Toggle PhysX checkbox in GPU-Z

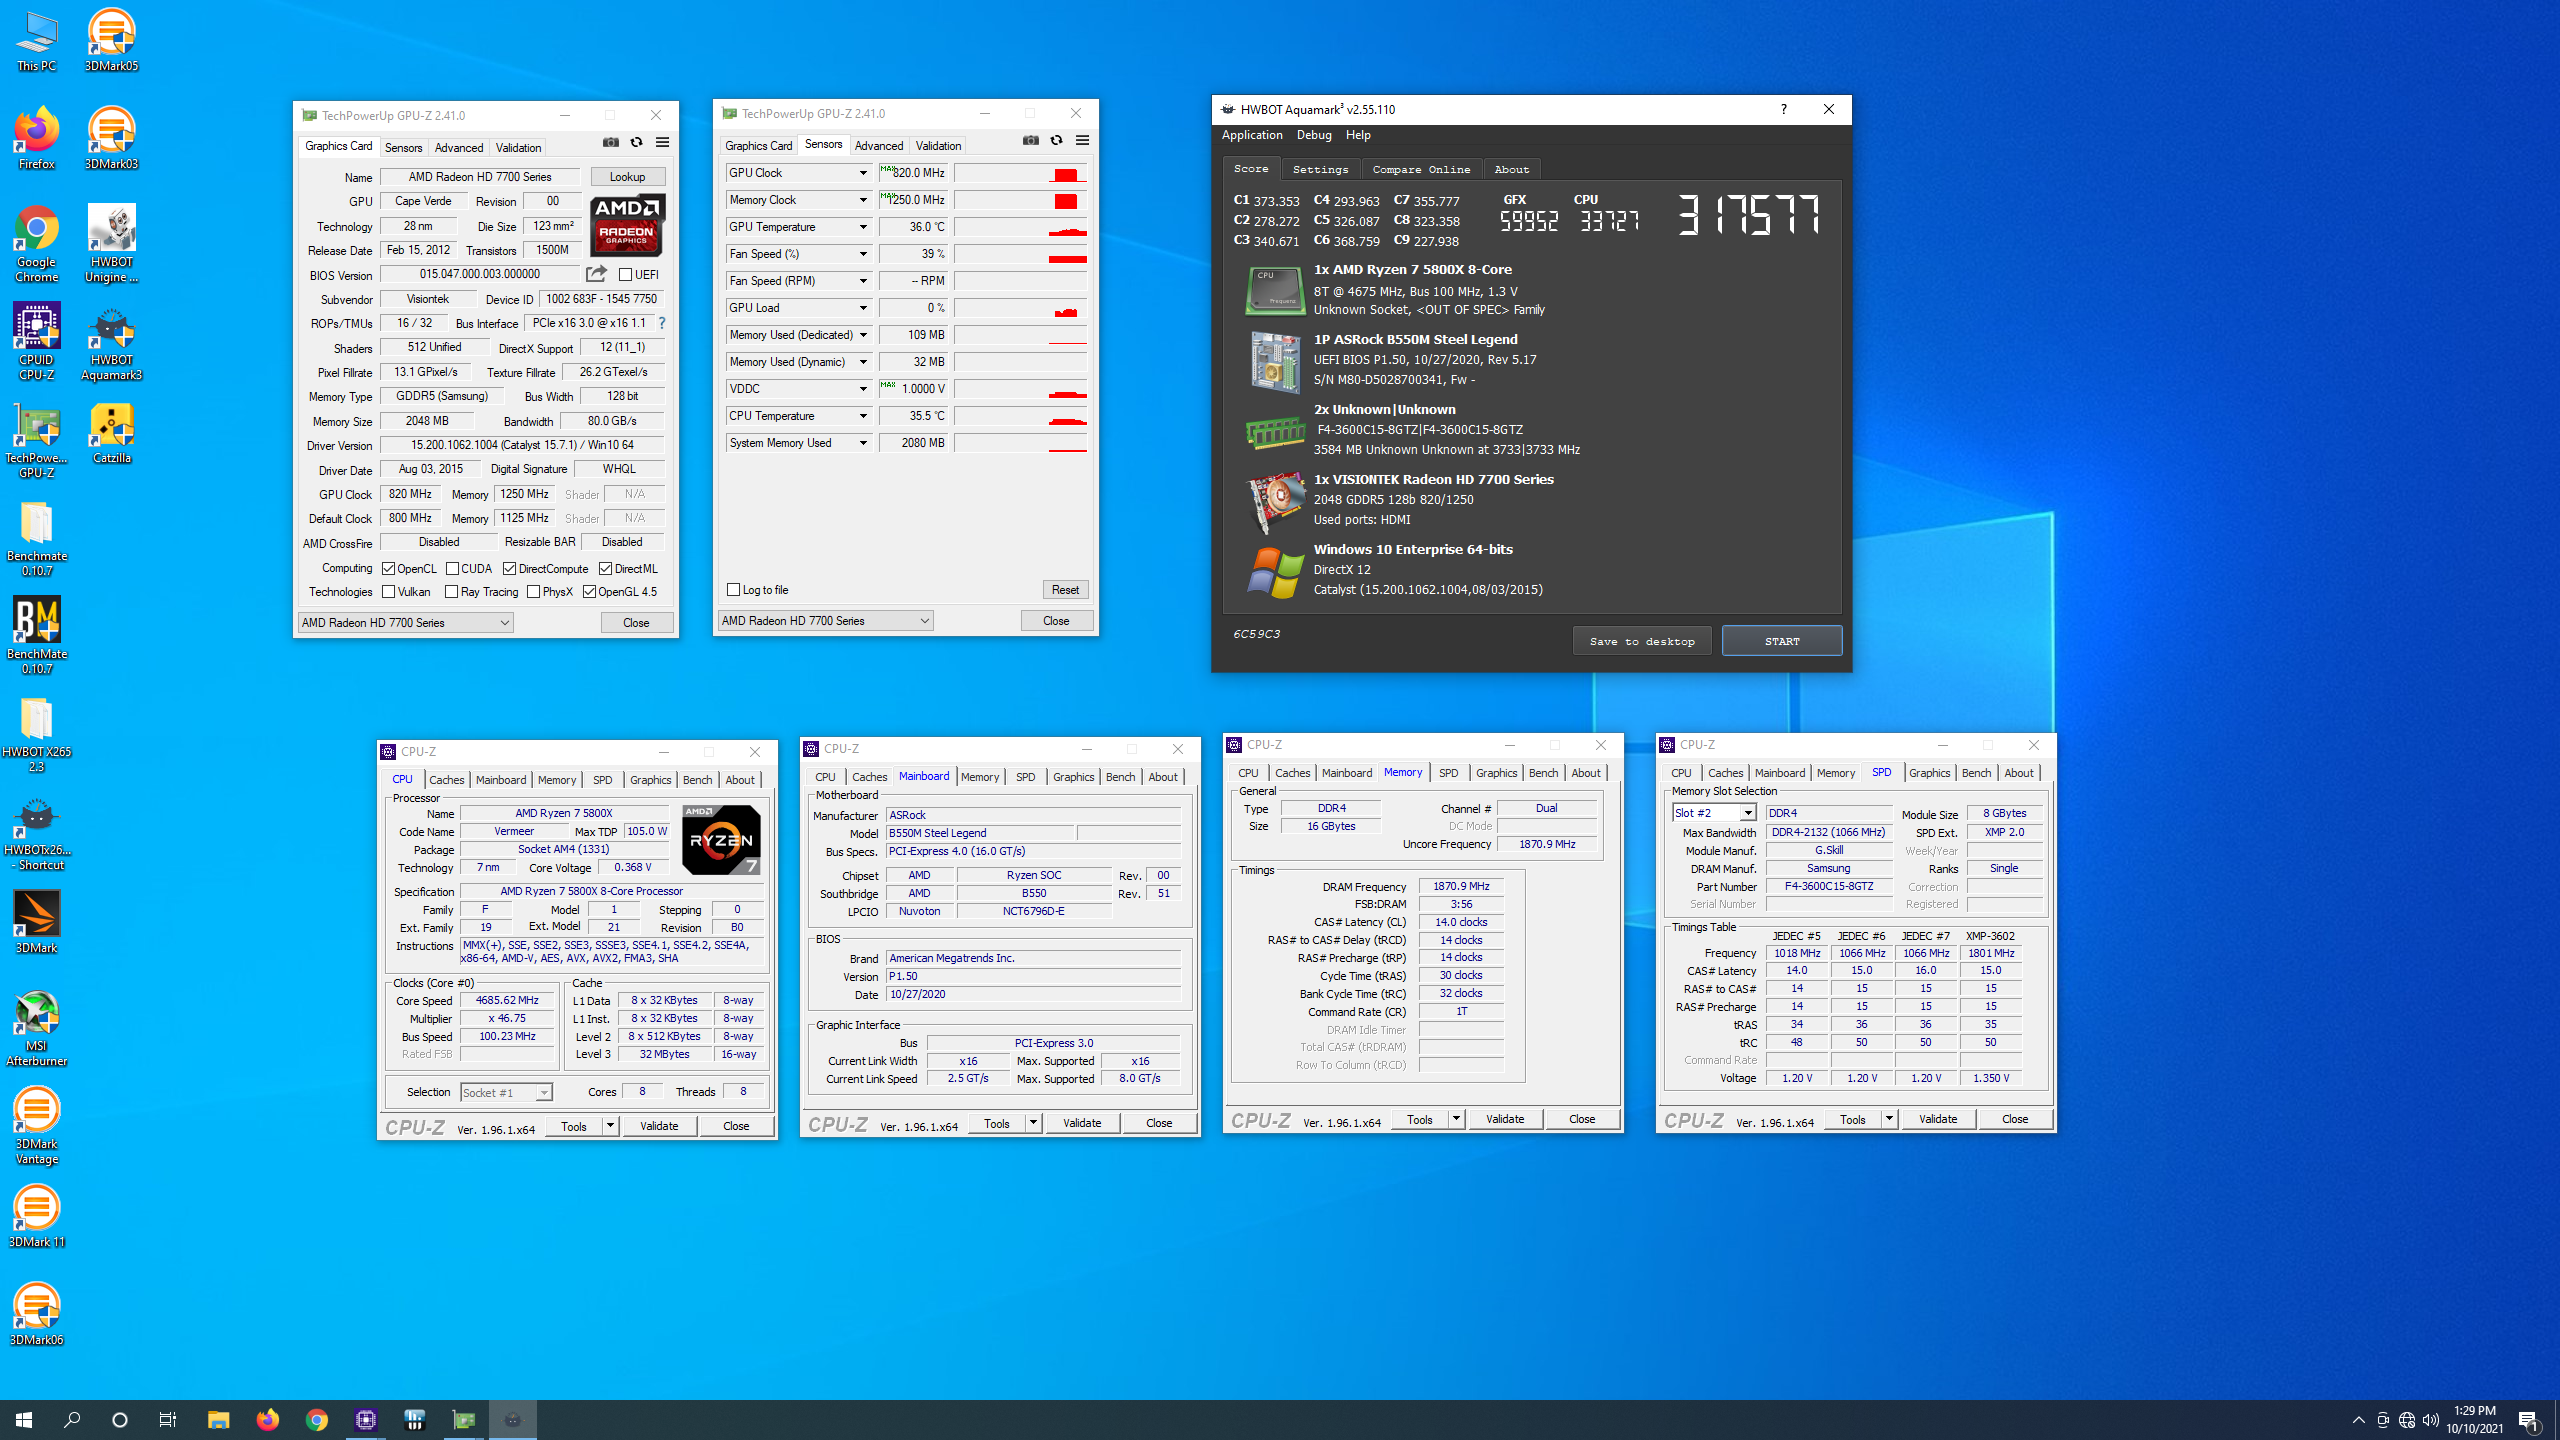(534, 591)
